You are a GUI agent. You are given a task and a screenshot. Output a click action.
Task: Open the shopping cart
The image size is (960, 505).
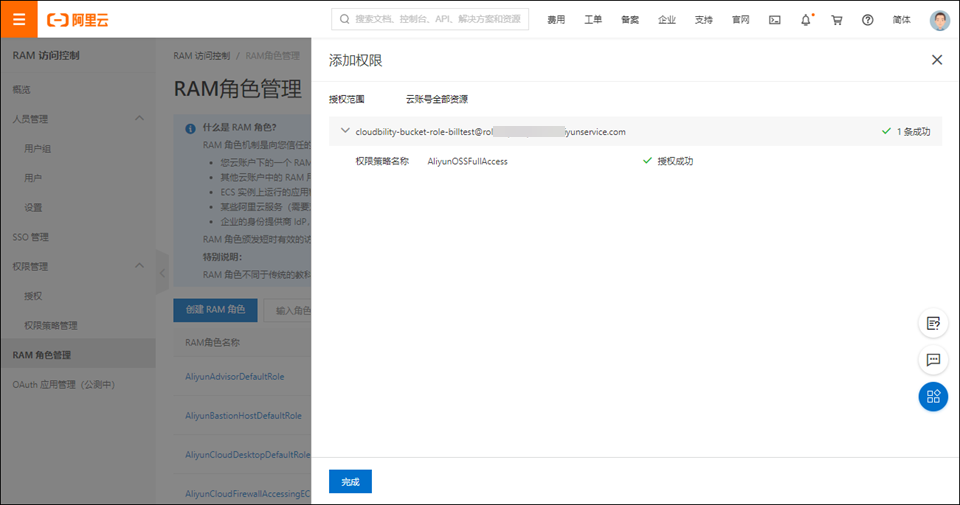(x=837, y=20)
